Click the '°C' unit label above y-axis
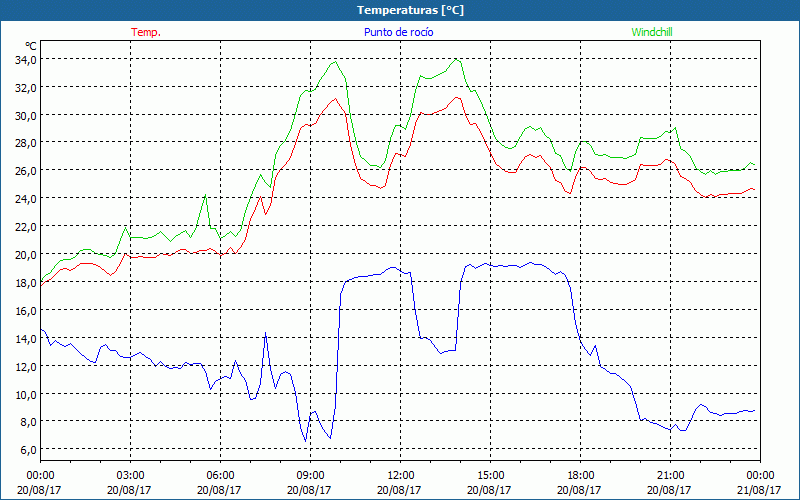Image resolution: width=800 pixels, height=500 pixels. 31,46
